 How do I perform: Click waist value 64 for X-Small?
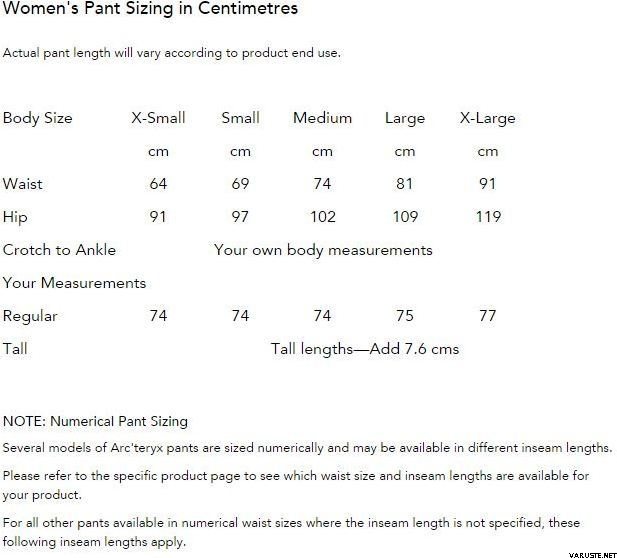point(158,184)
